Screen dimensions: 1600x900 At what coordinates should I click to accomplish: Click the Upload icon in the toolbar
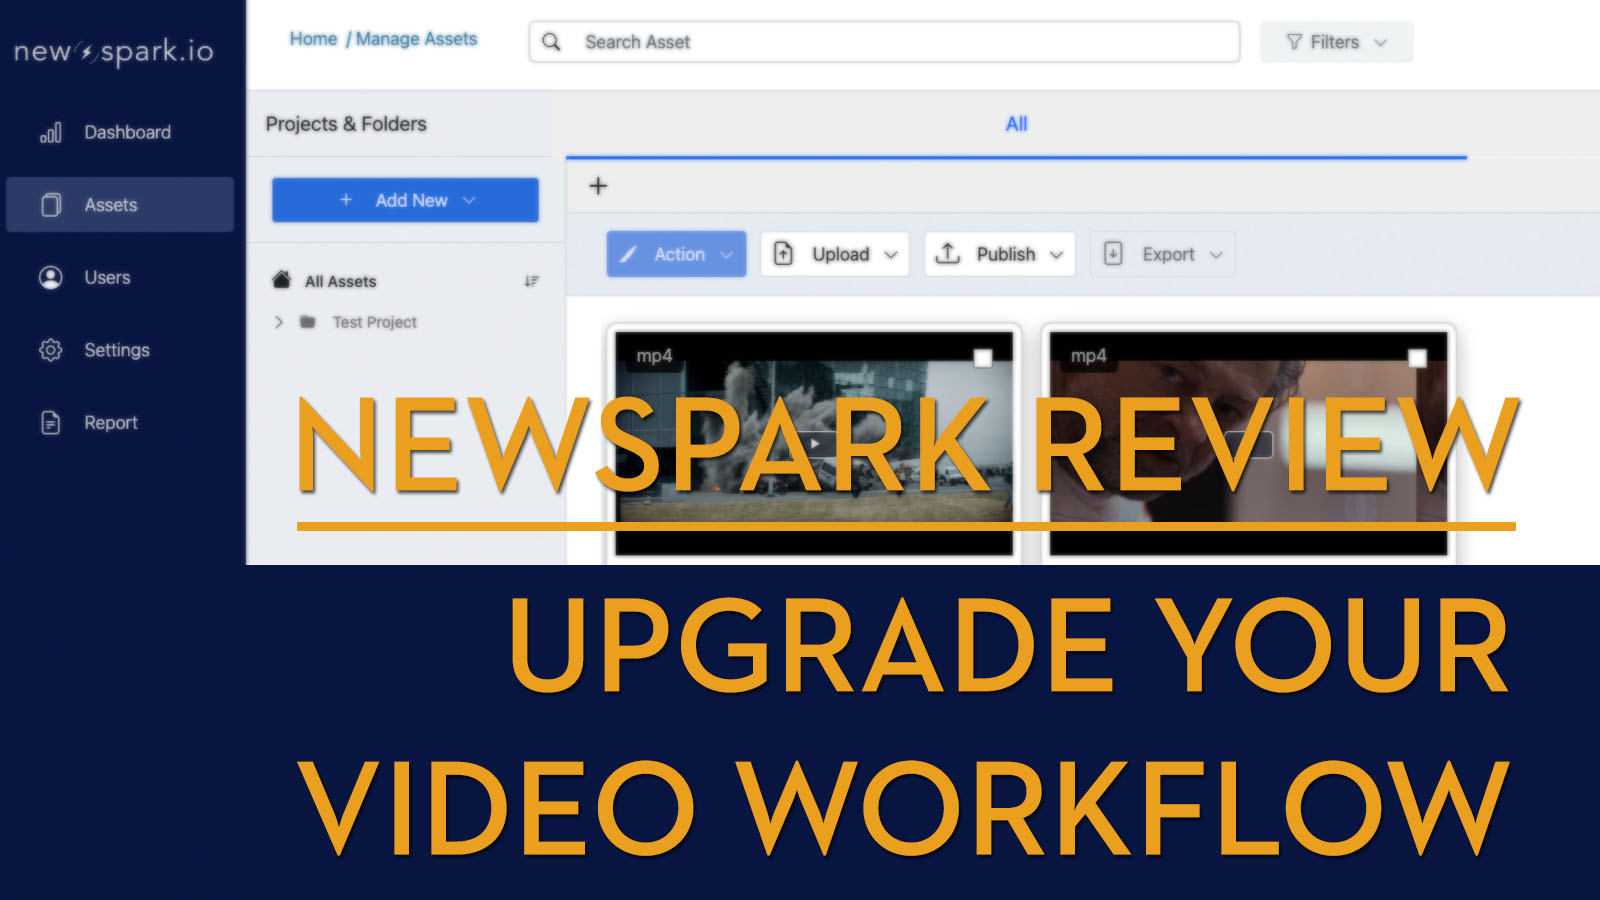(x=784, y=253)
